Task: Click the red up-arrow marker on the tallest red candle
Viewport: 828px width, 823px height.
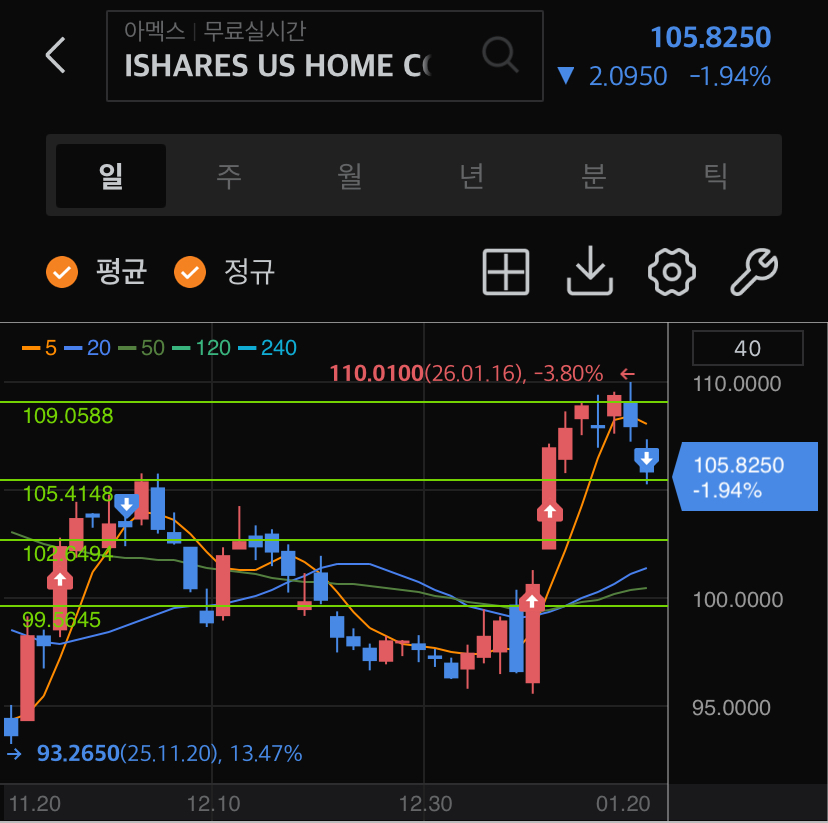Action: 550,512
